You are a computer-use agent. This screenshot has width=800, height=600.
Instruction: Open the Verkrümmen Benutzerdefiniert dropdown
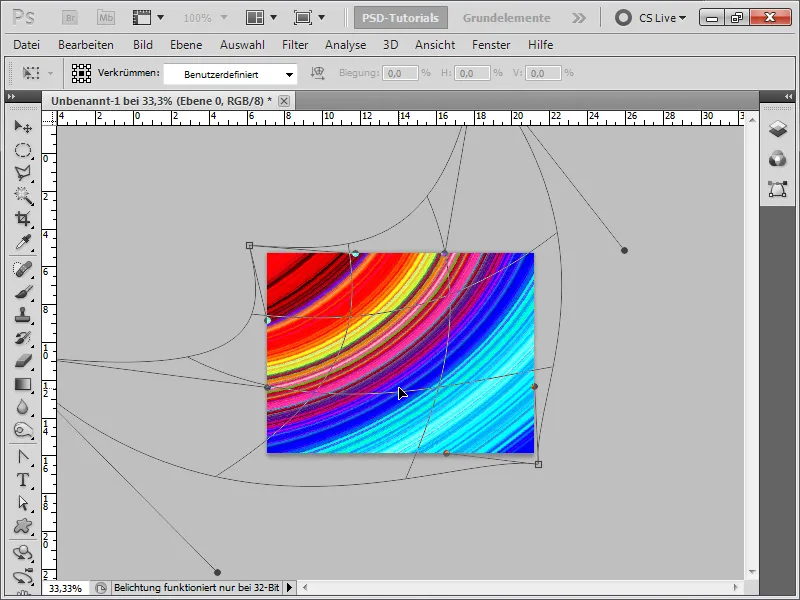(x=230, y=74)
